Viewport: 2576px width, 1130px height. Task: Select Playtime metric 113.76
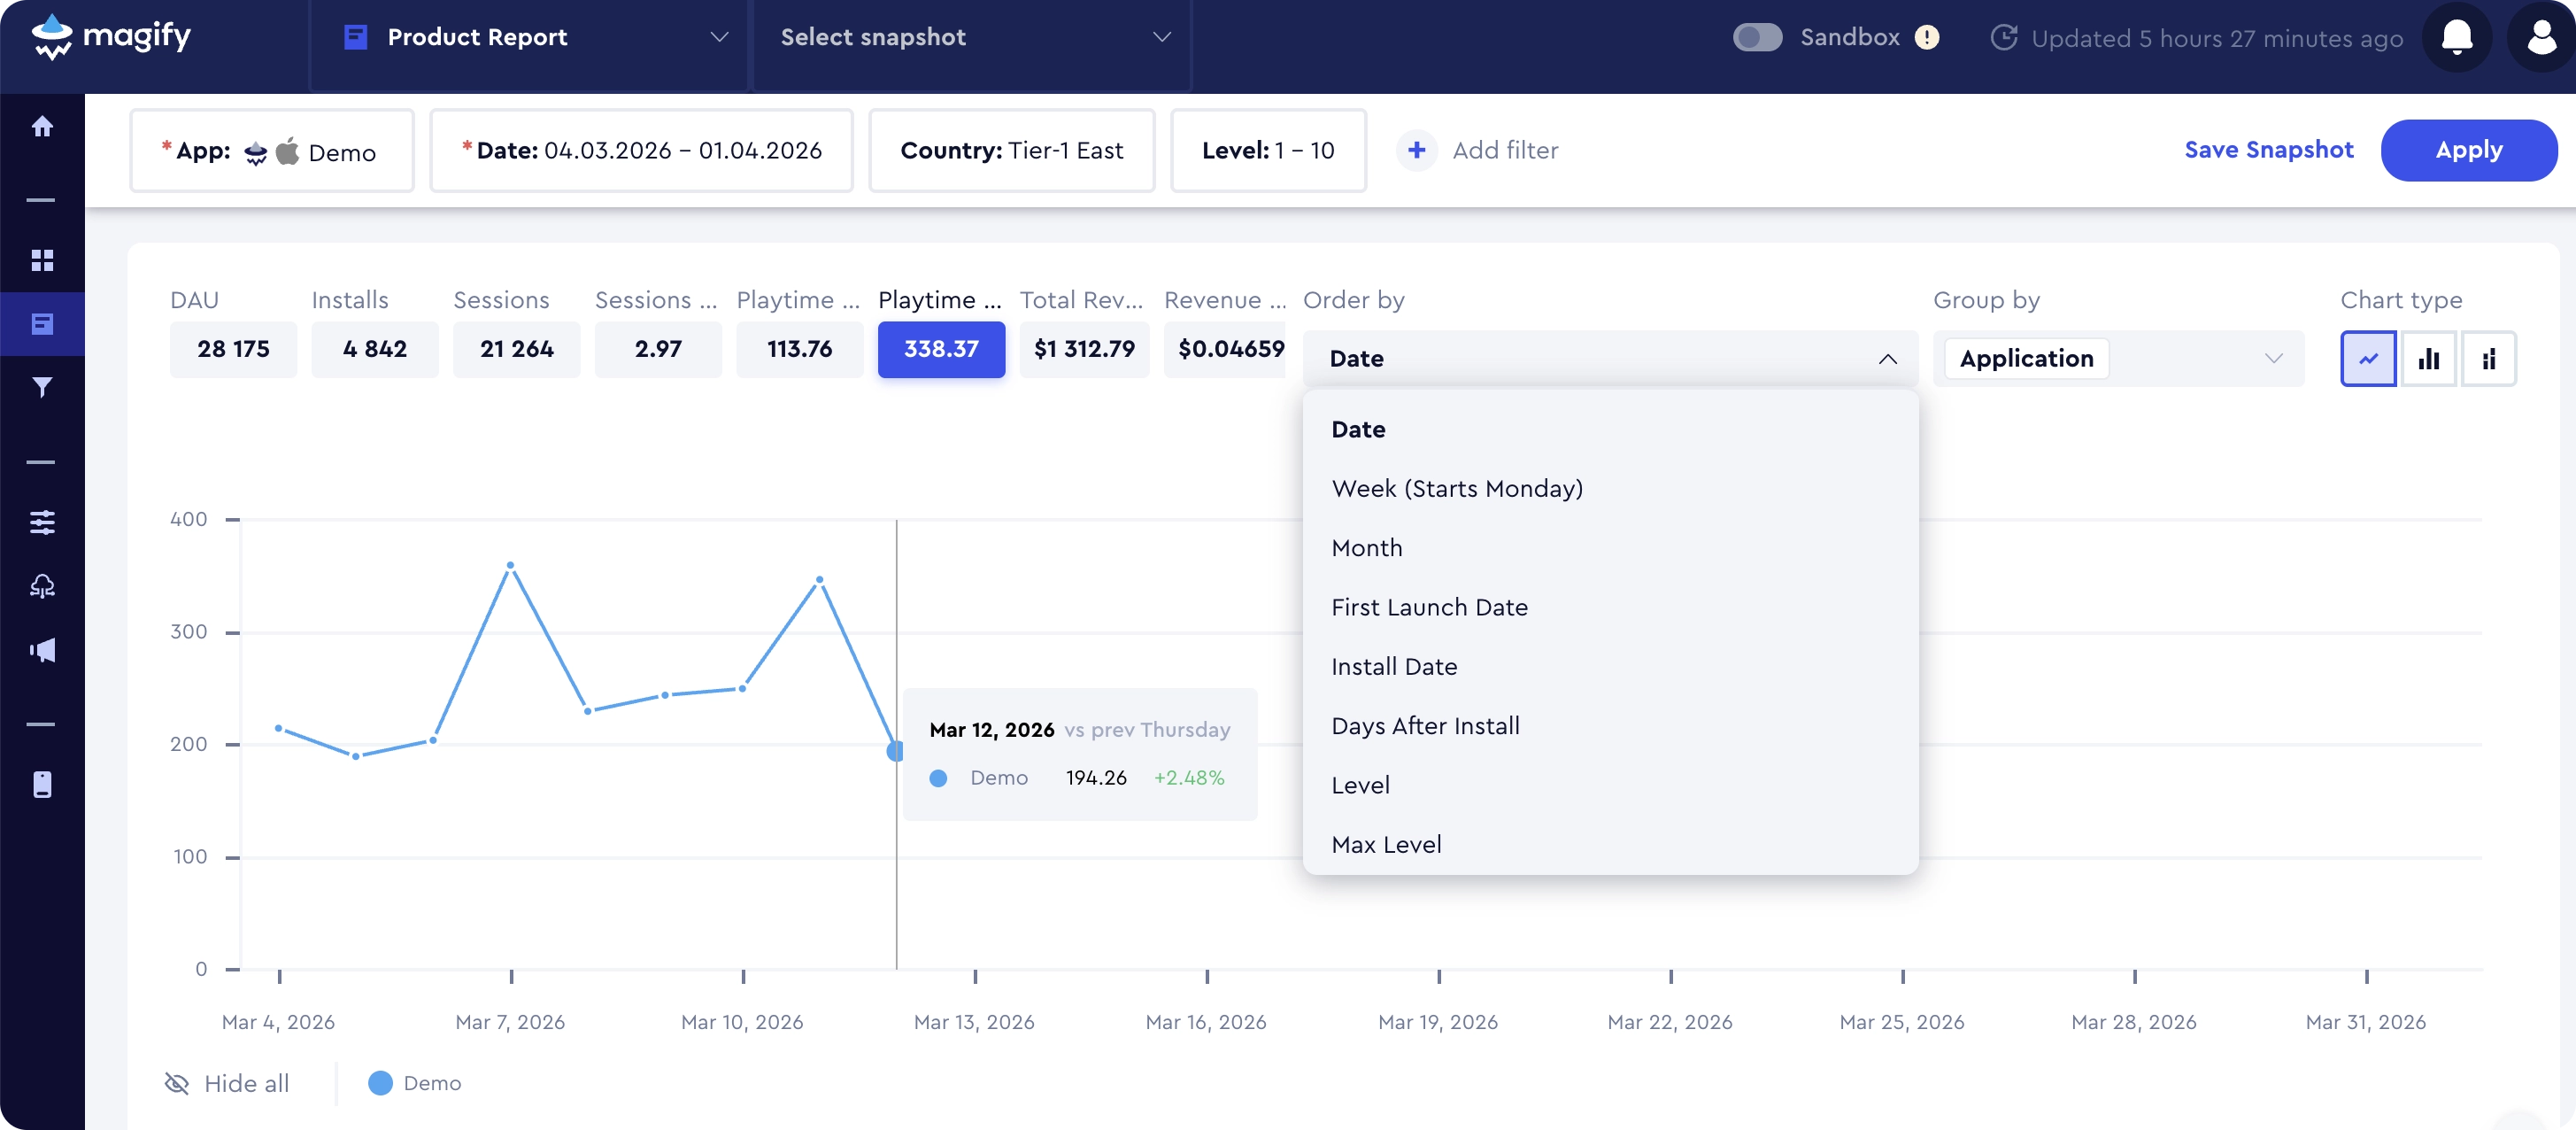[x=799, y=349]
